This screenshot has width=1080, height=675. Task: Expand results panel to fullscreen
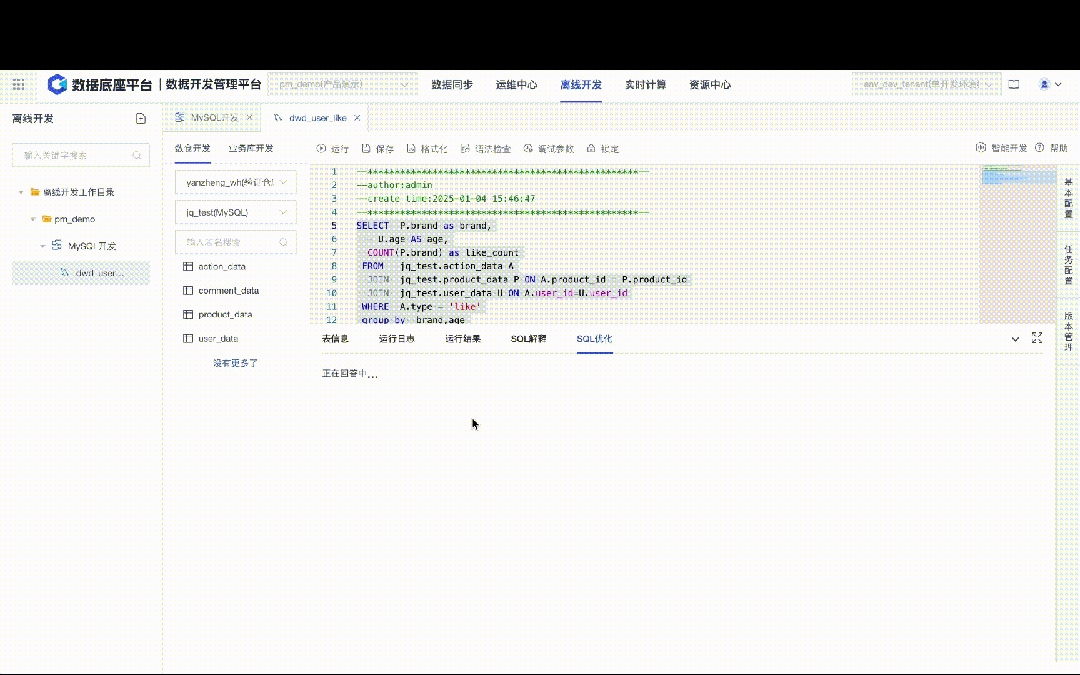click(x=1037, y=338)
